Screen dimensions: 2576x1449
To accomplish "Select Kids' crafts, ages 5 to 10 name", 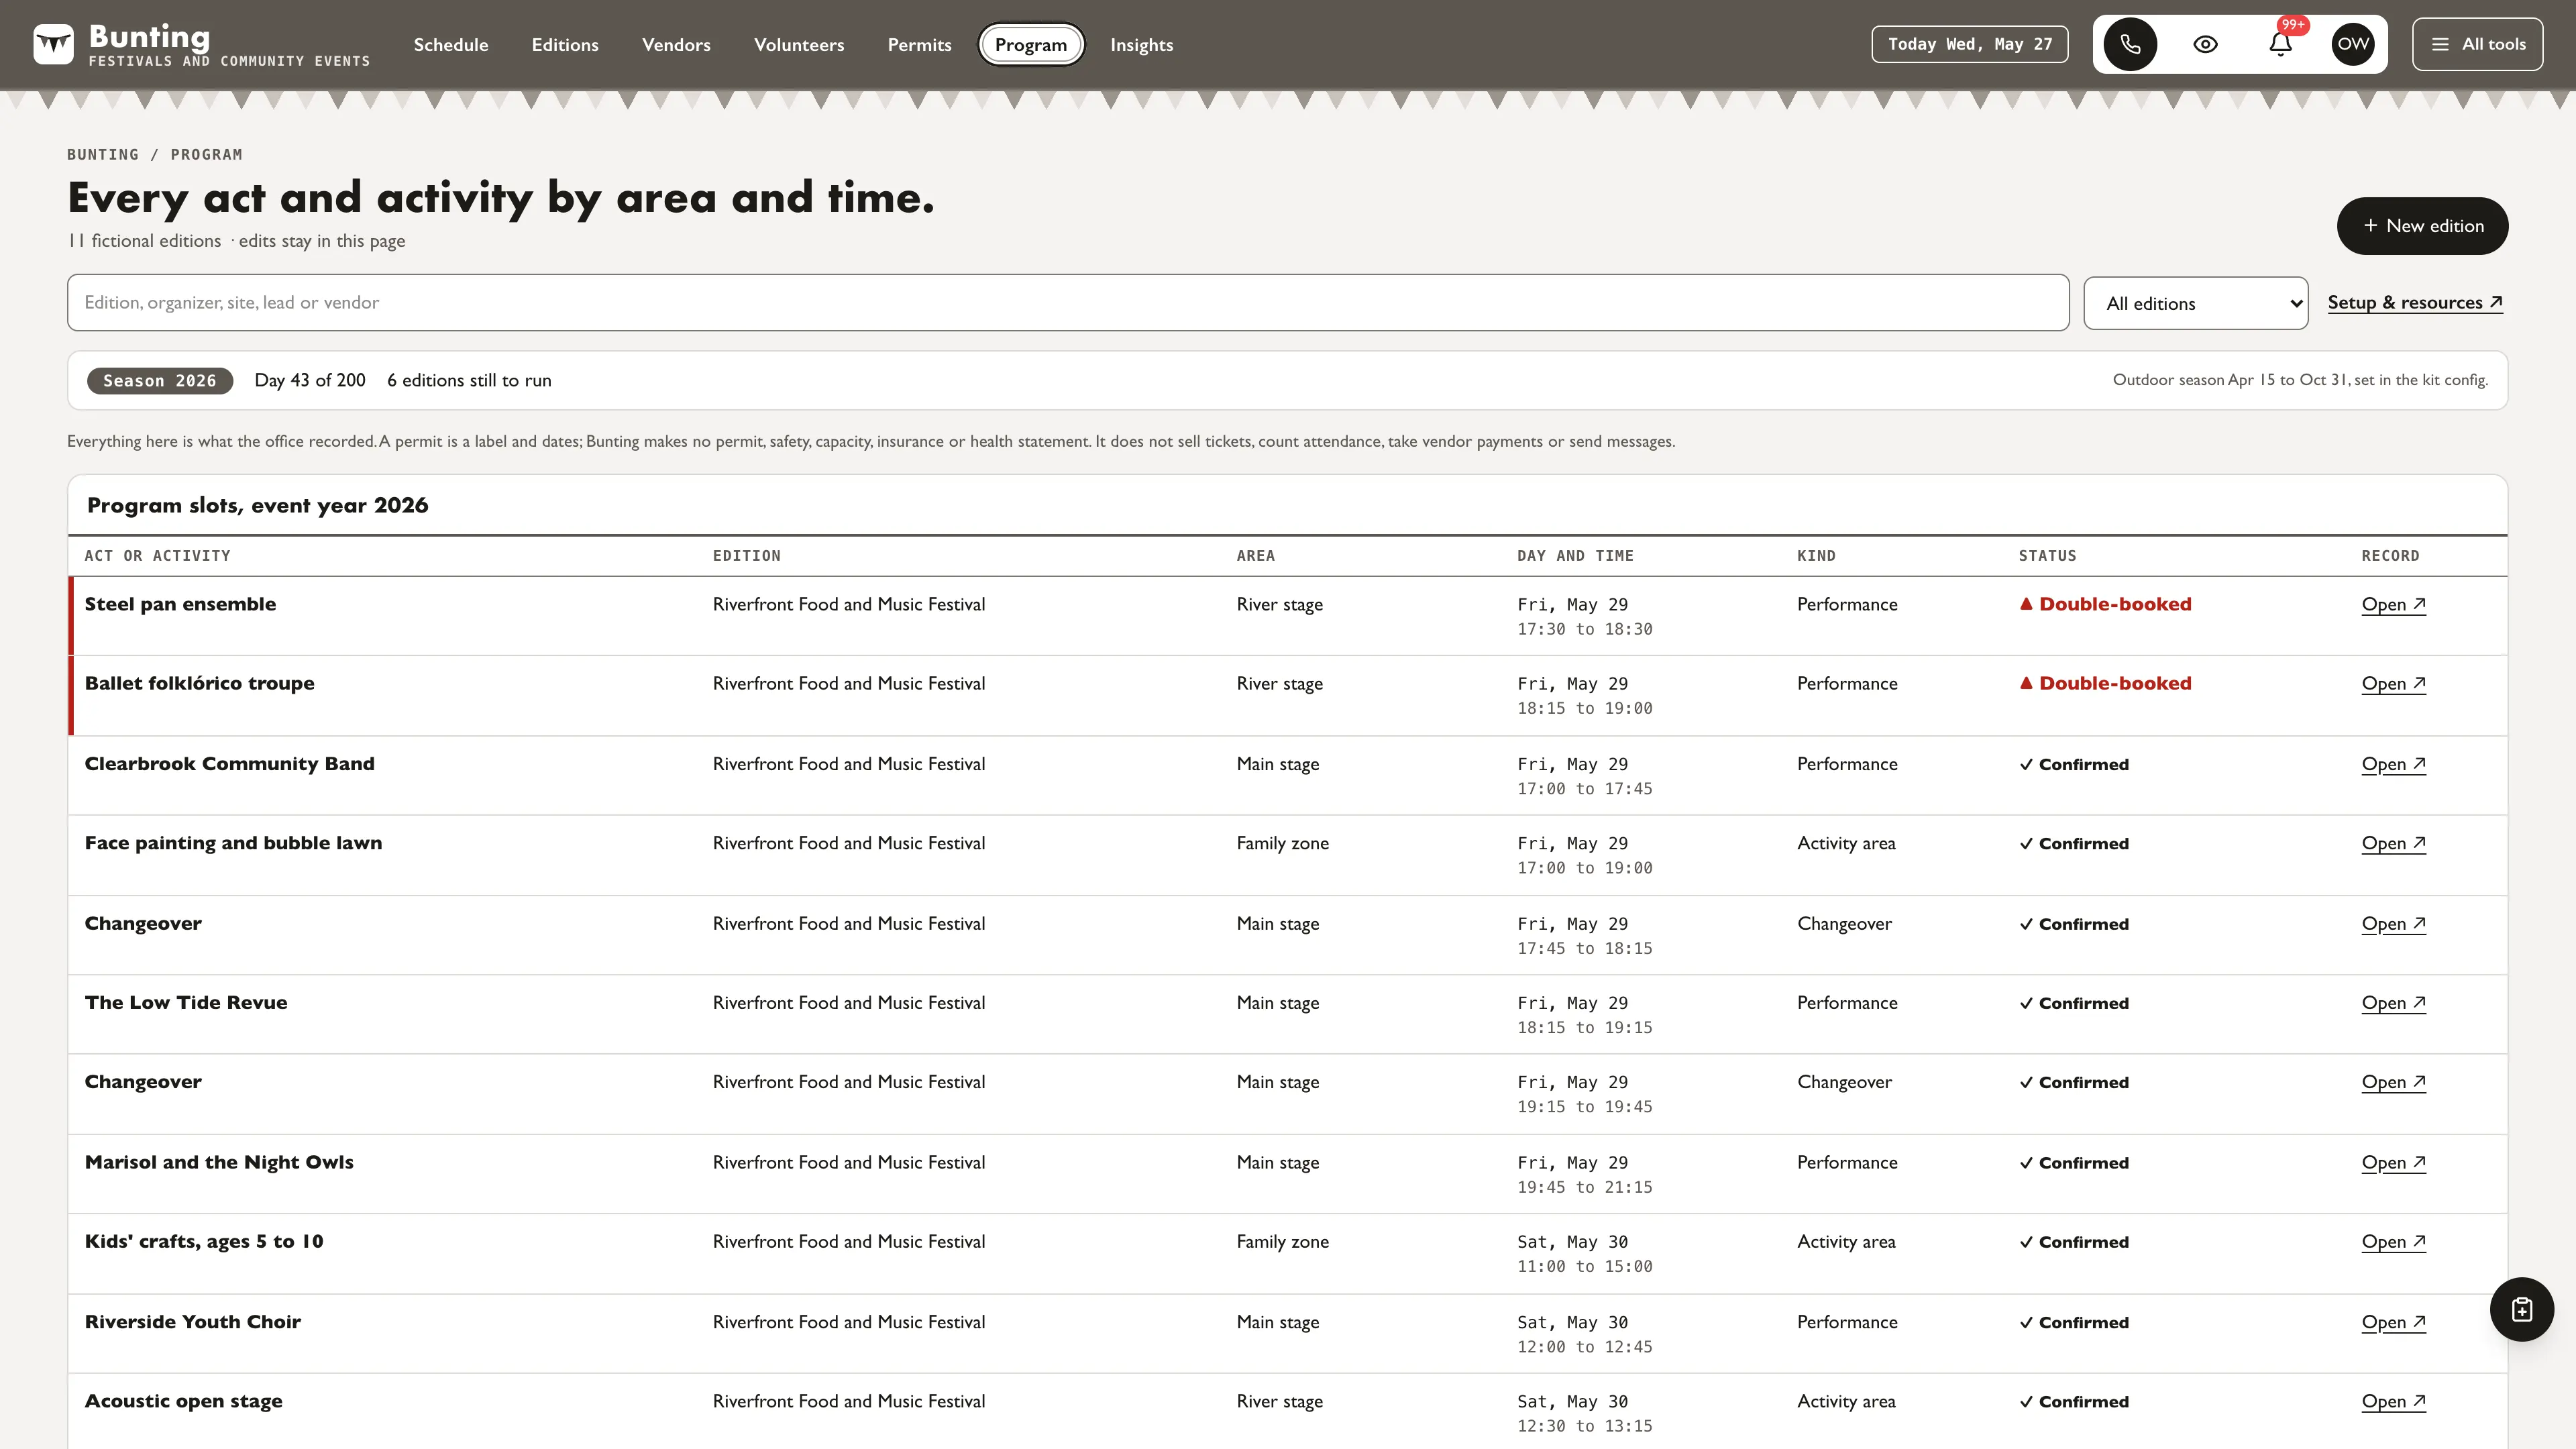I will click(204, 1241).
